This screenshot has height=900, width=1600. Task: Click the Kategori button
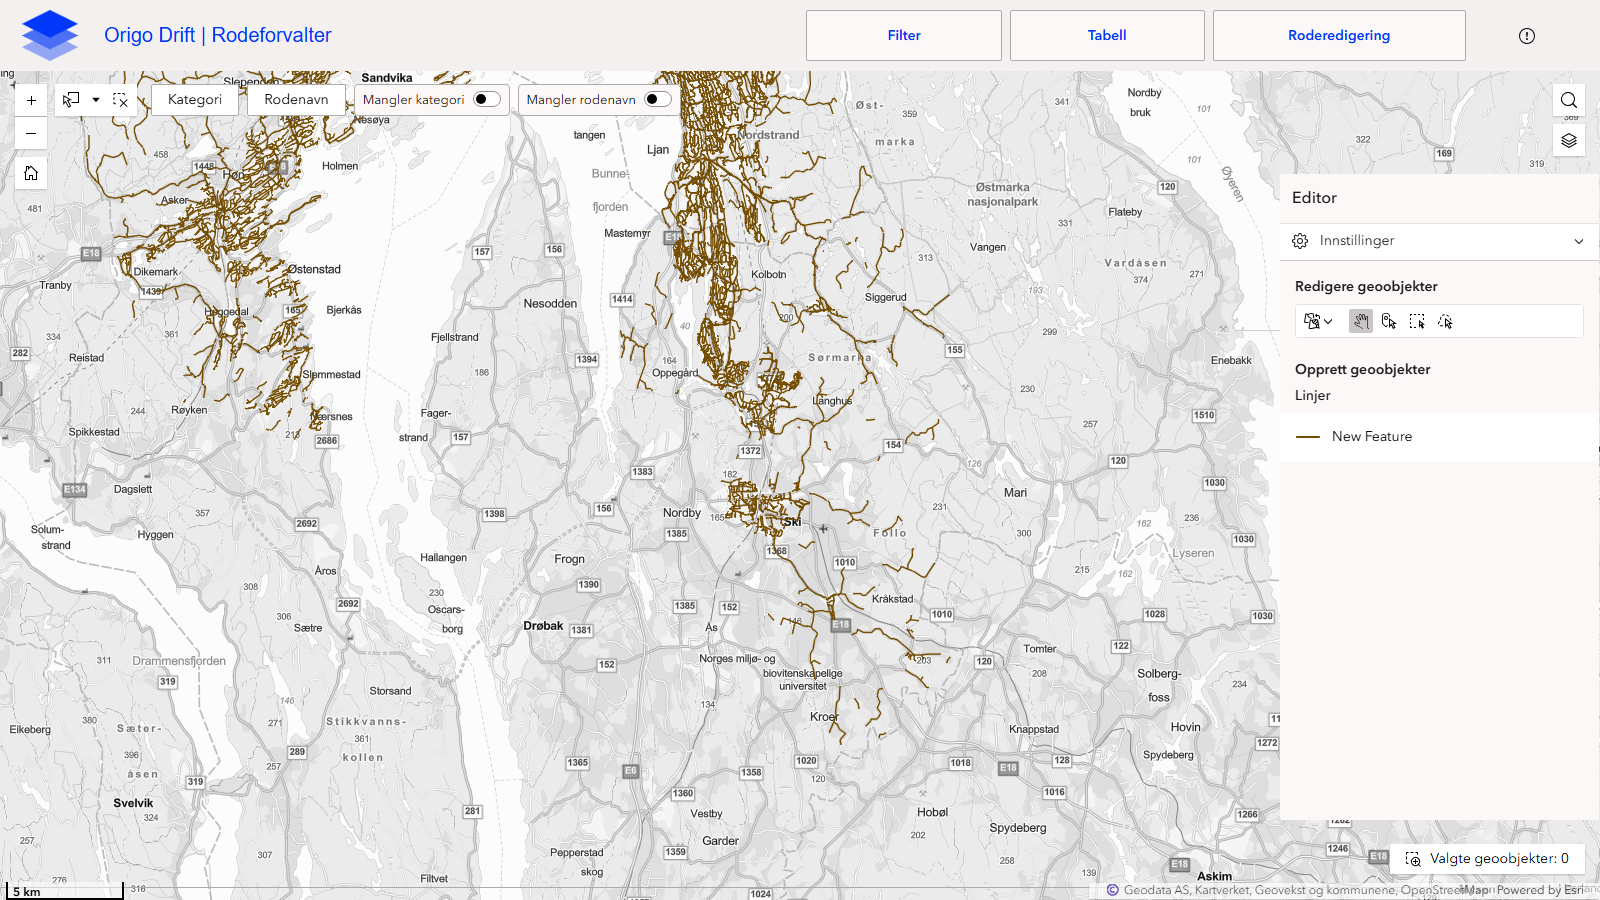[195, 99]
